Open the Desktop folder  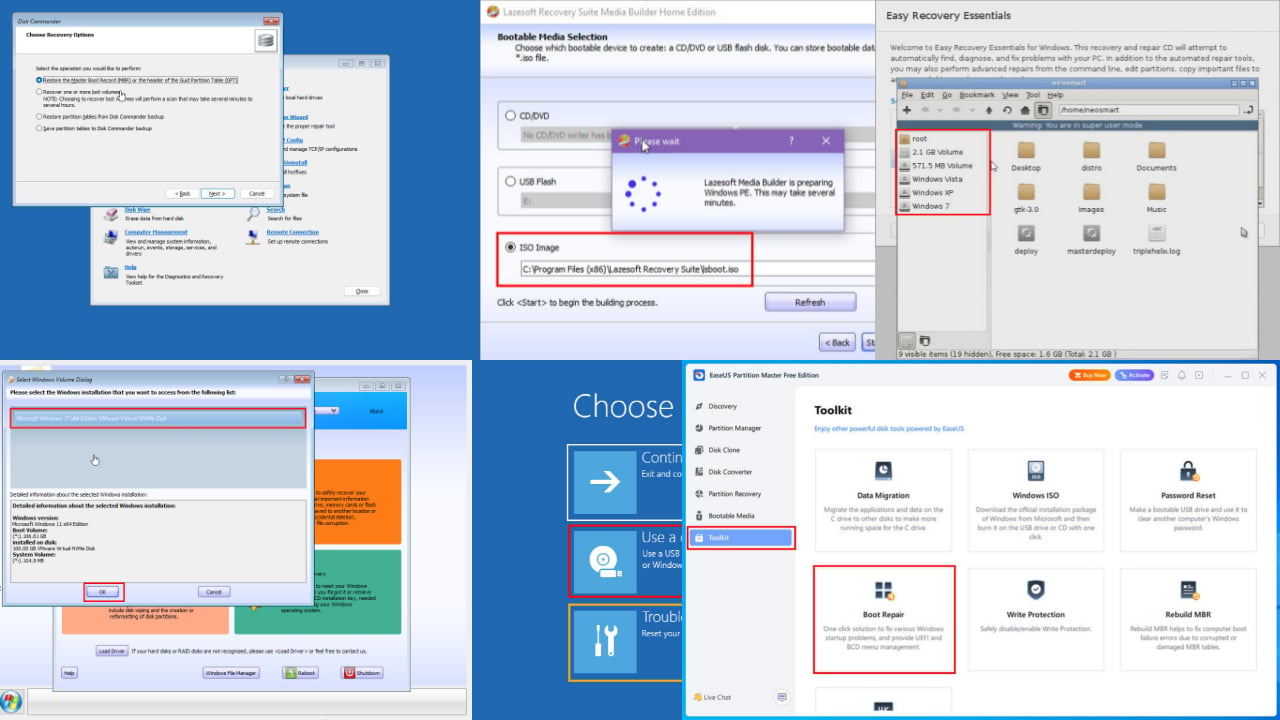[x=1026, y=156]
